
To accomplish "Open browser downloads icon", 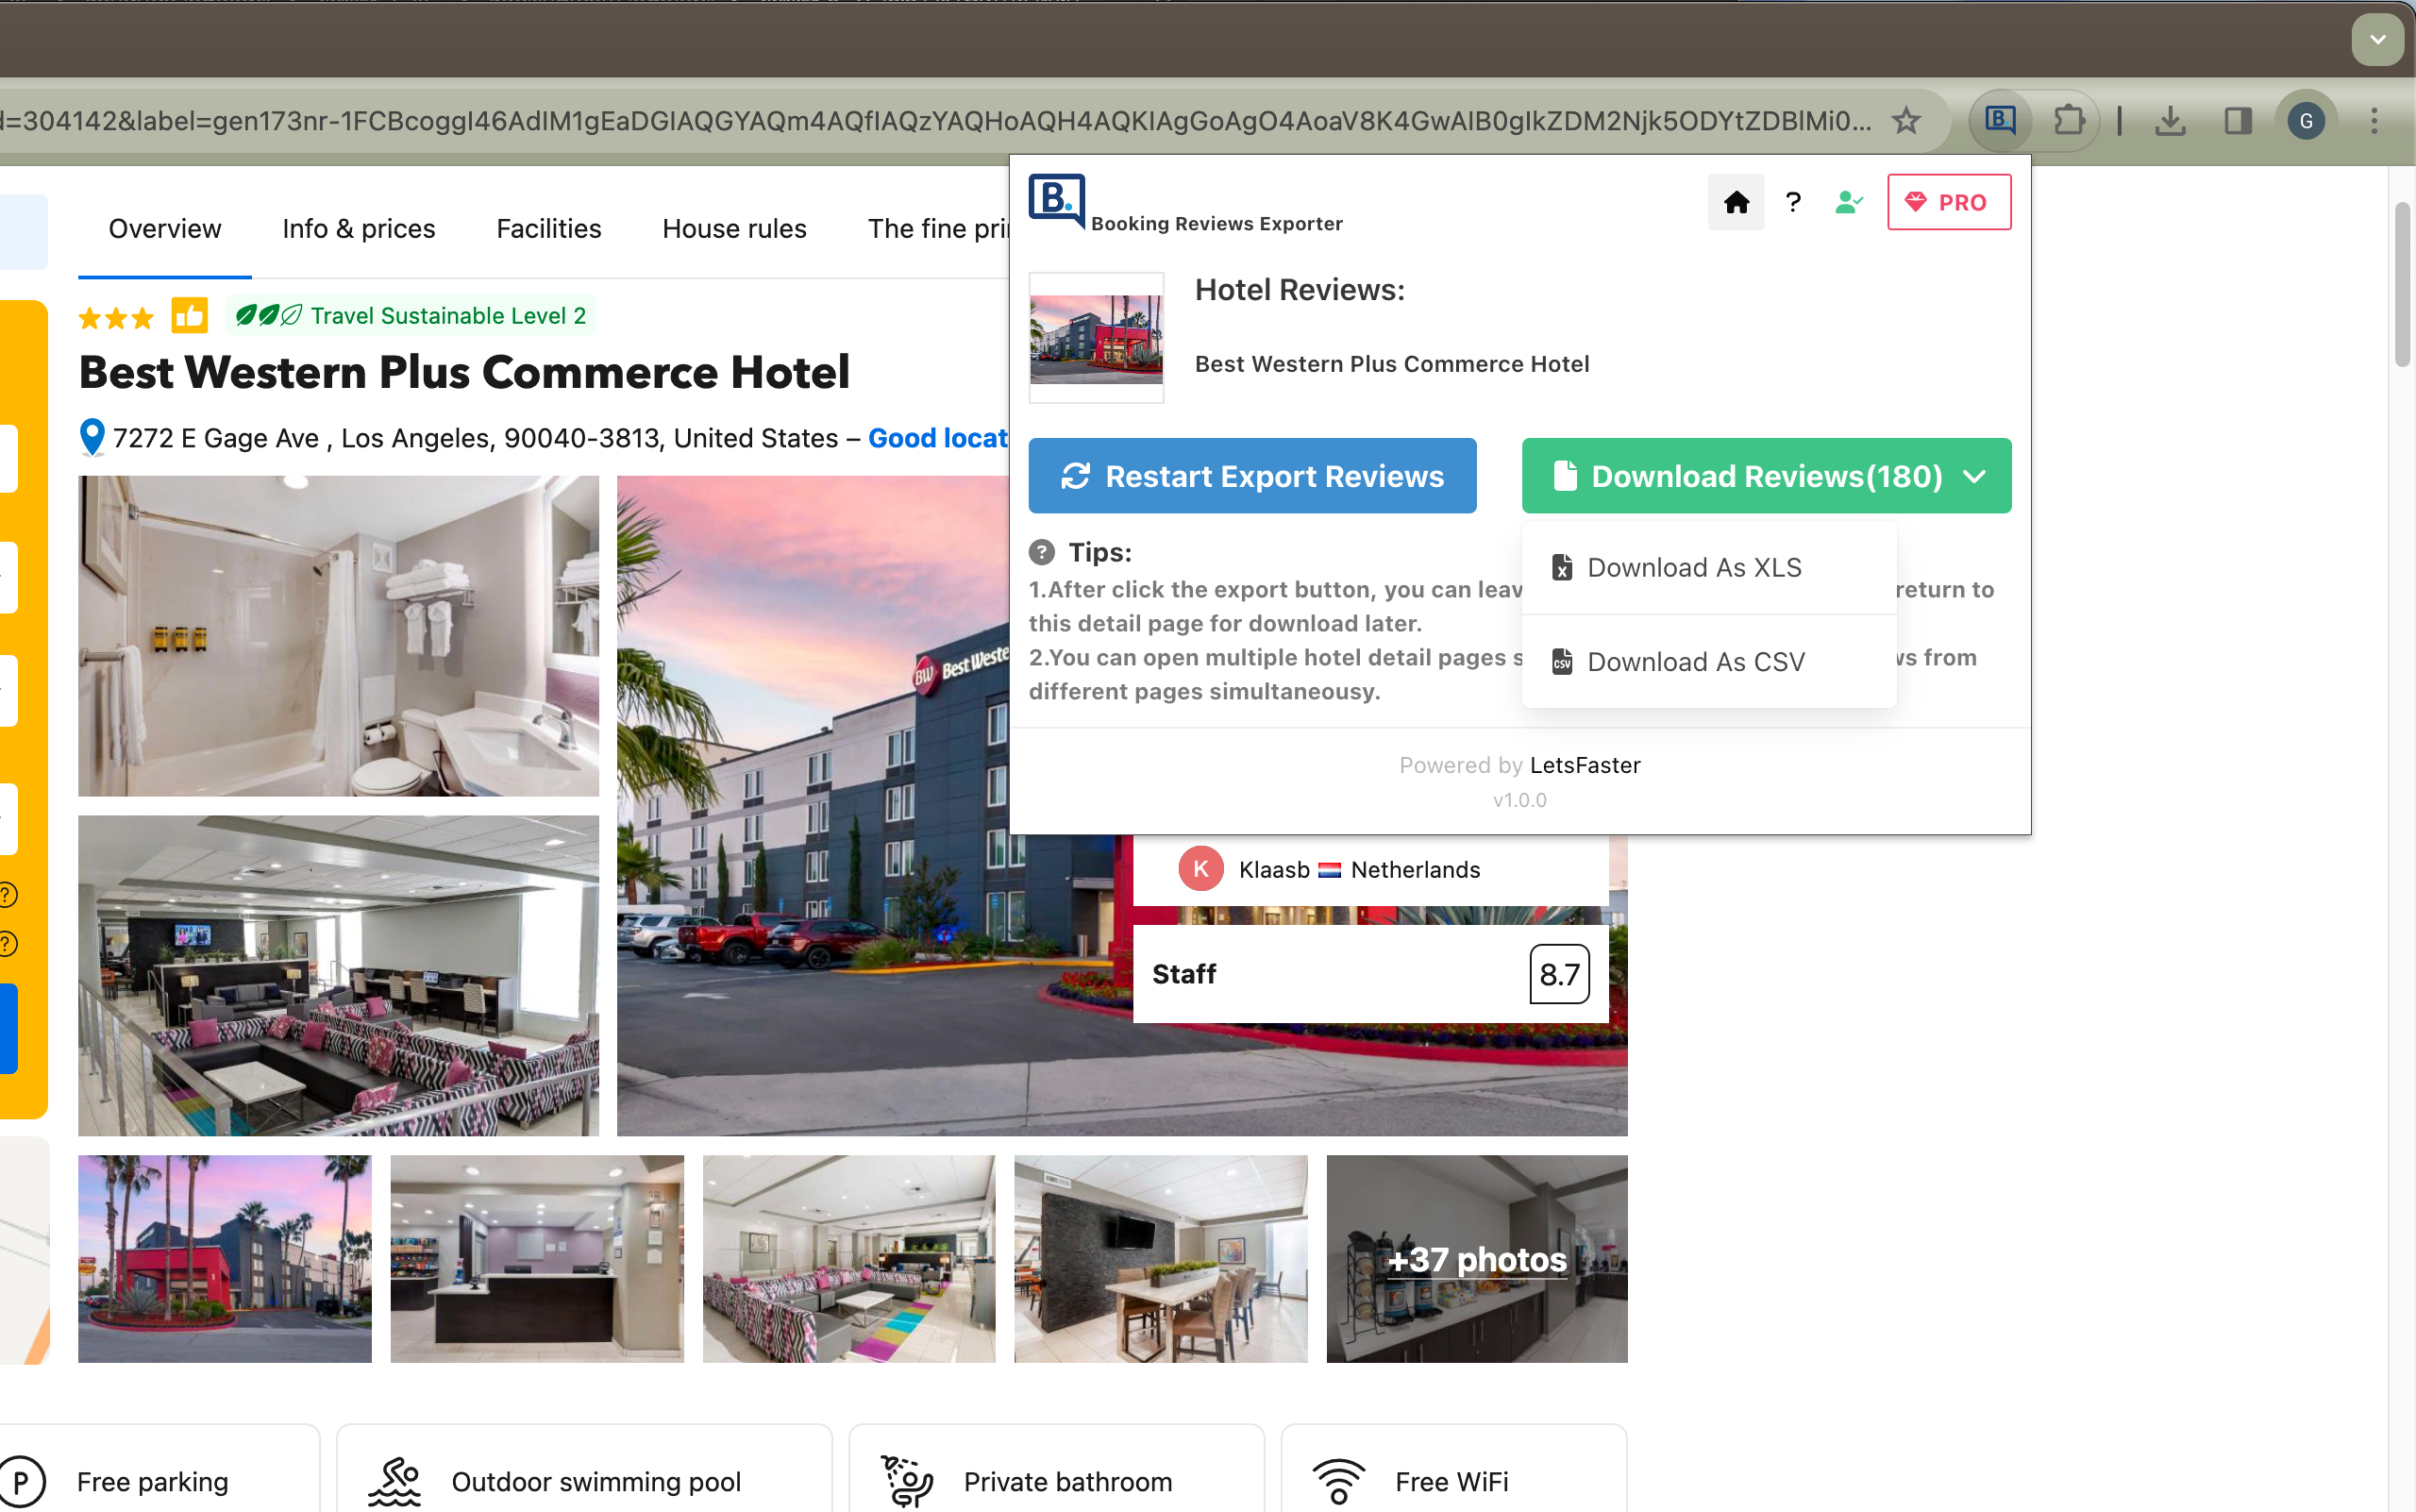I will coord(2169,121).
